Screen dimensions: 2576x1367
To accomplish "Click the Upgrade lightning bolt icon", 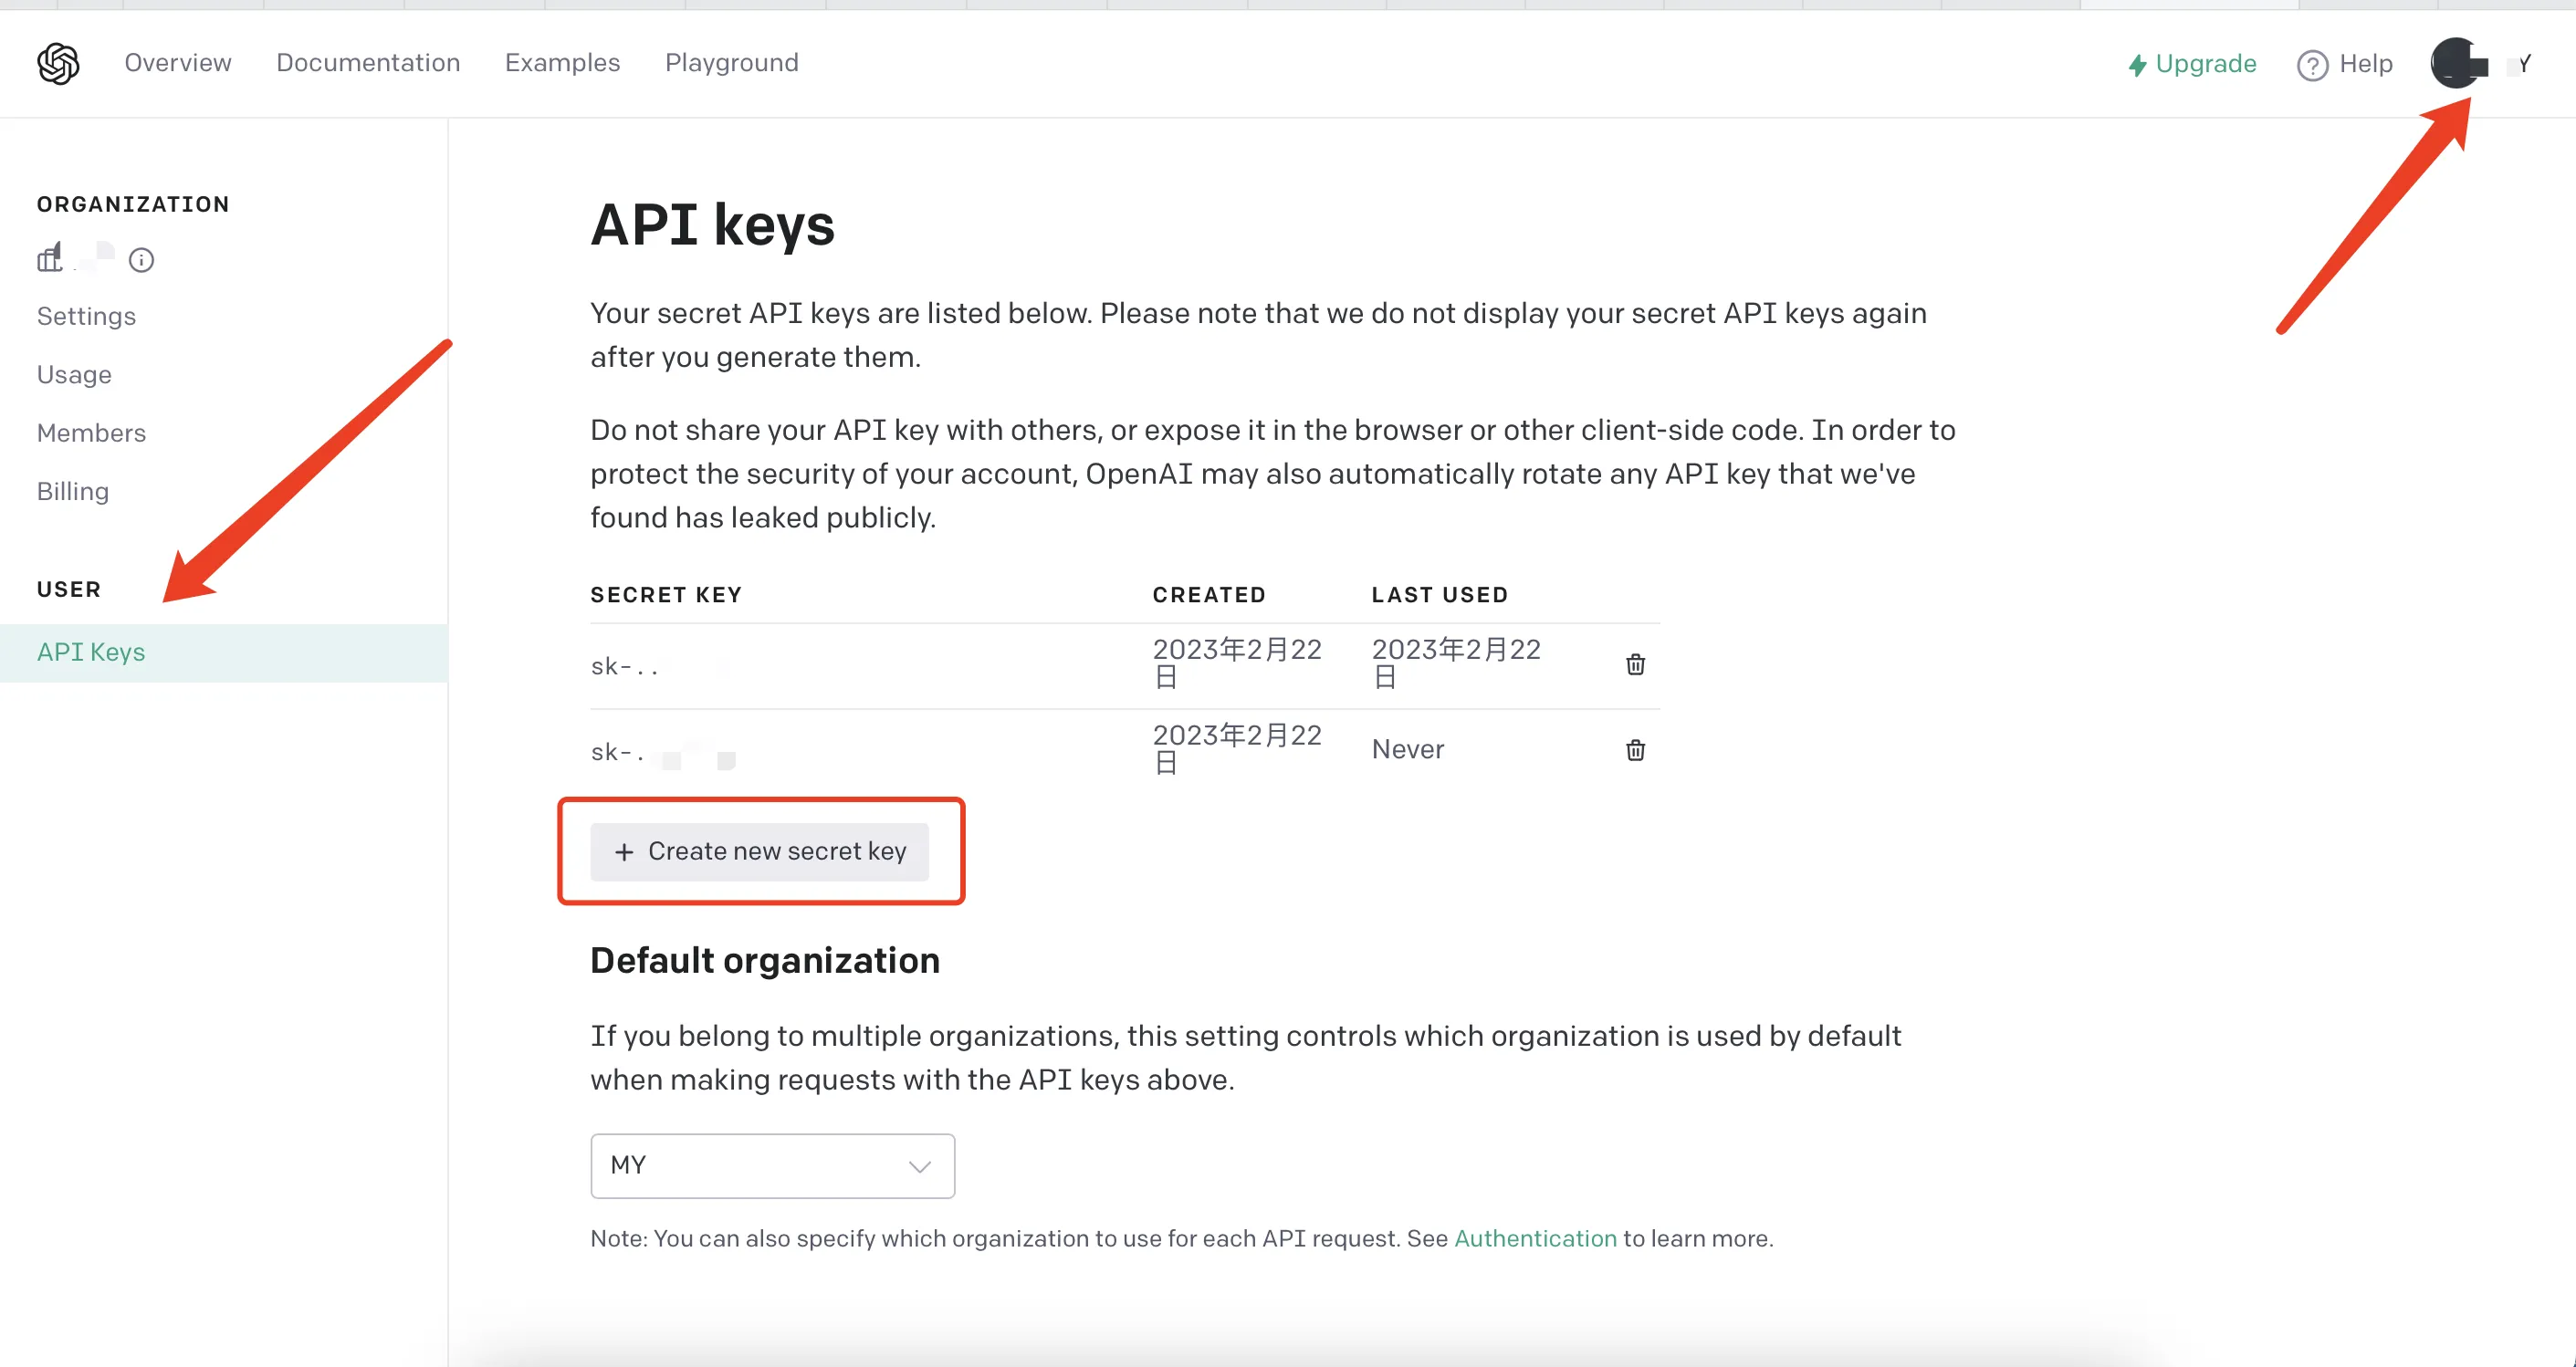I will coord(2137,65).
